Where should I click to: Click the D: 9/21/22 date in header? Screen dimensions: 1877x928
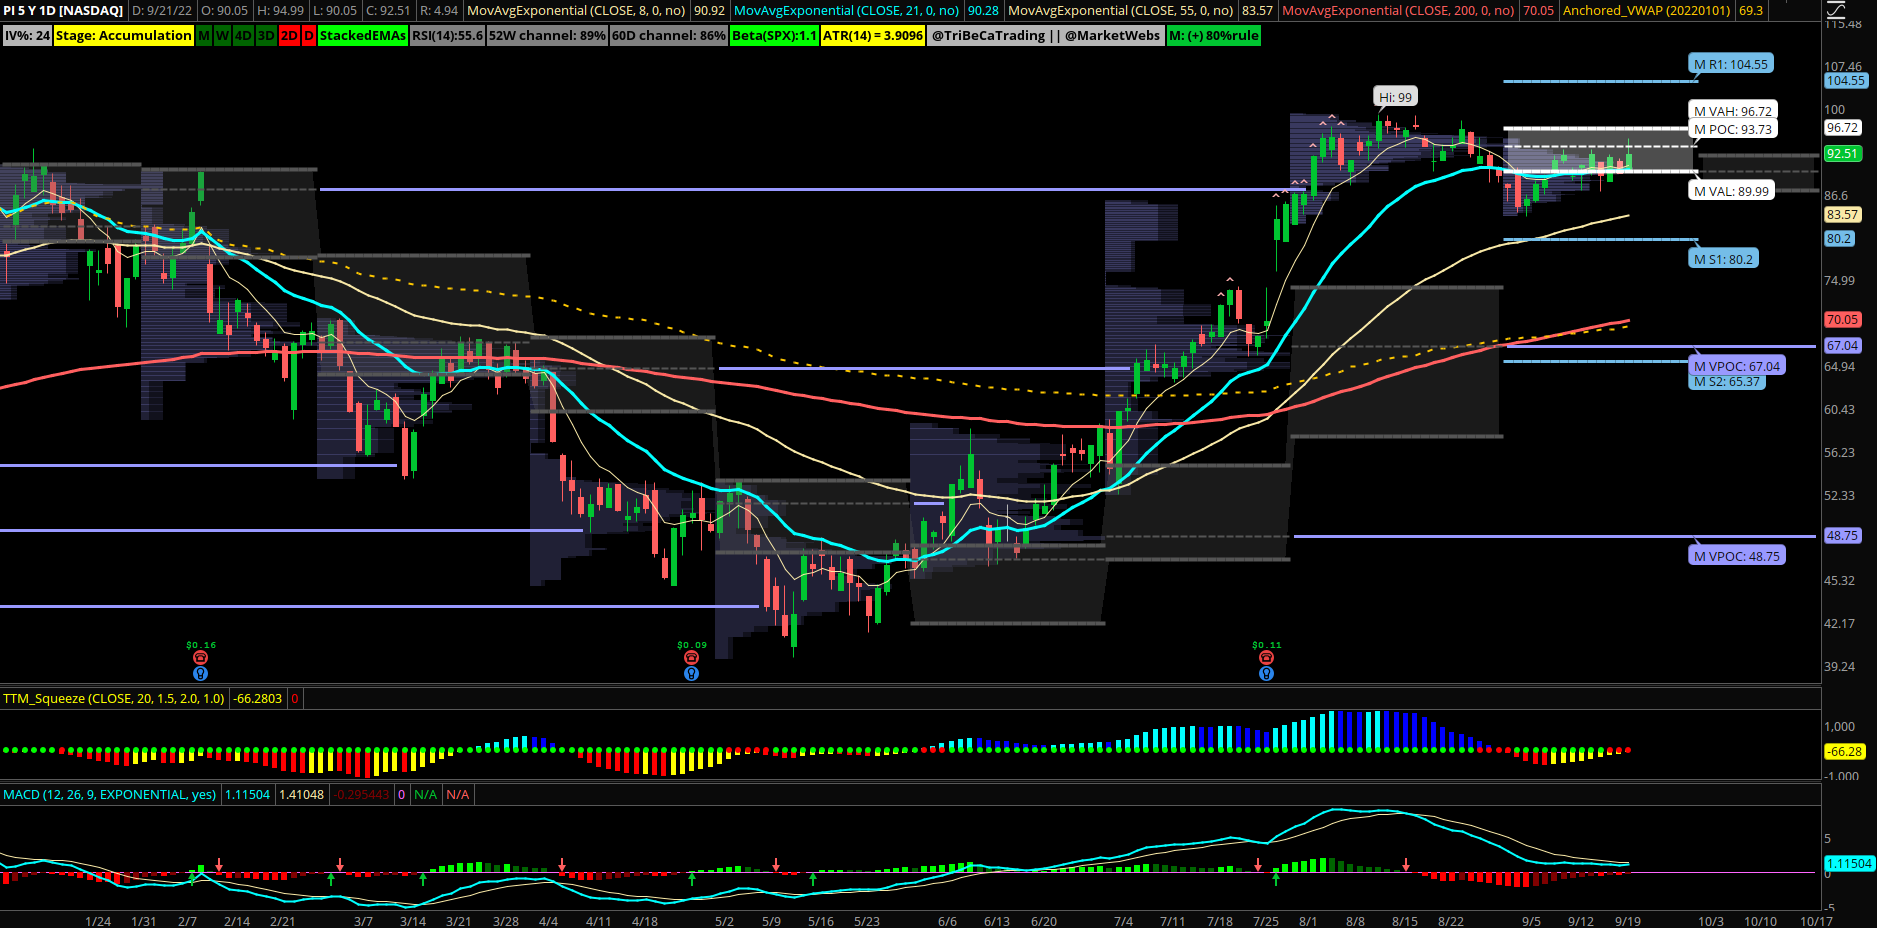[162, 11]
